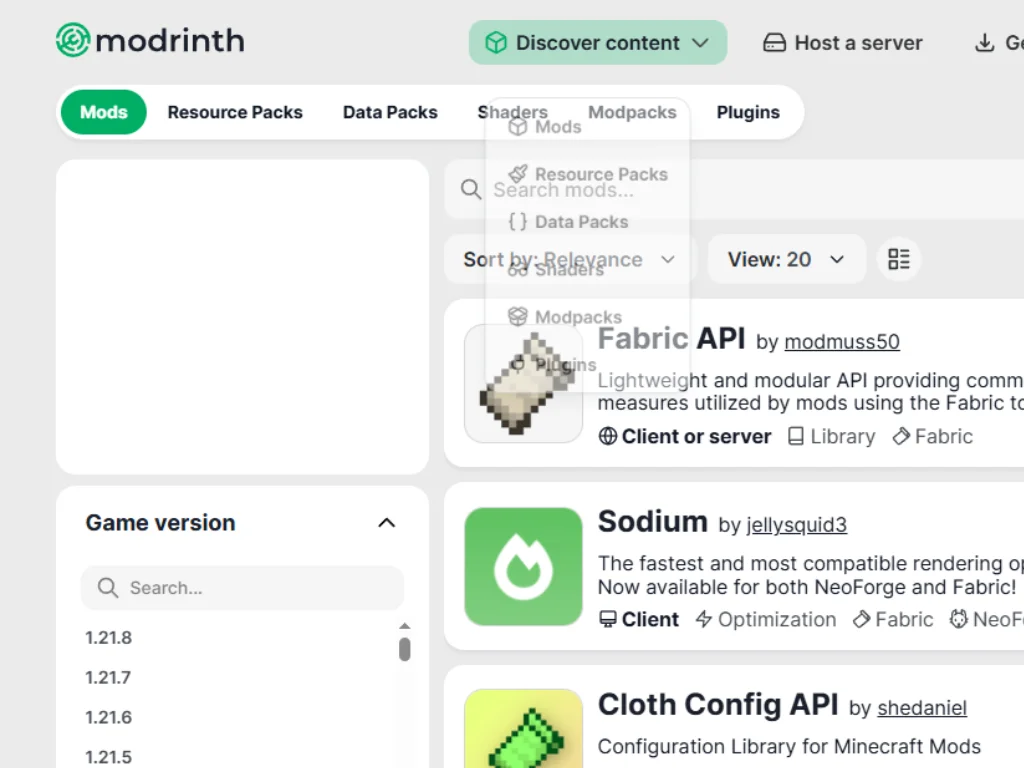The height and width of the screenshot is (768, 1024).
Task: Open the Fabric API project title
Action: point(671,338)
